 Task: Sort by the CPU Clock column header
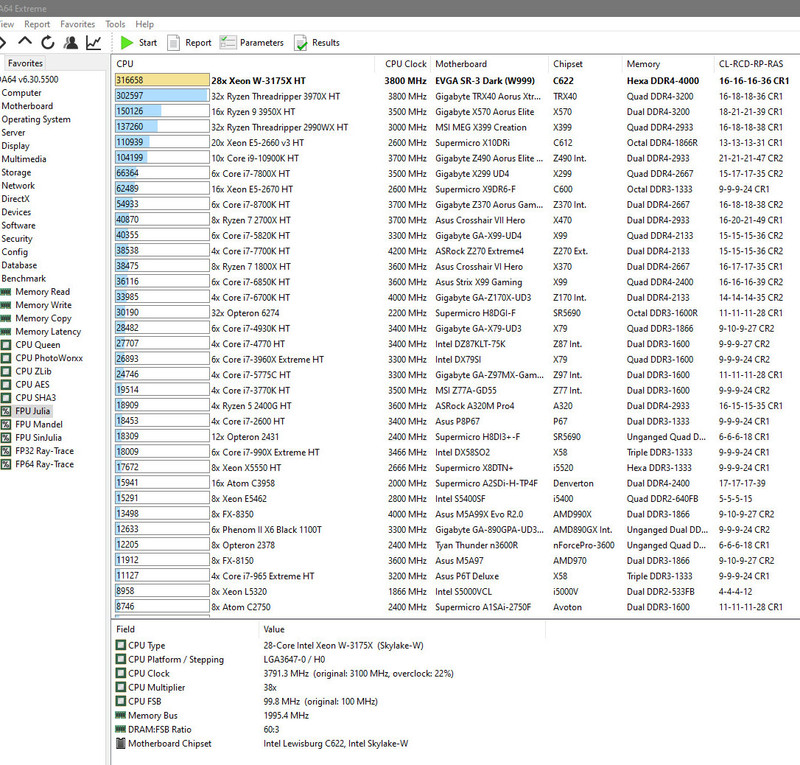[403, 64]
